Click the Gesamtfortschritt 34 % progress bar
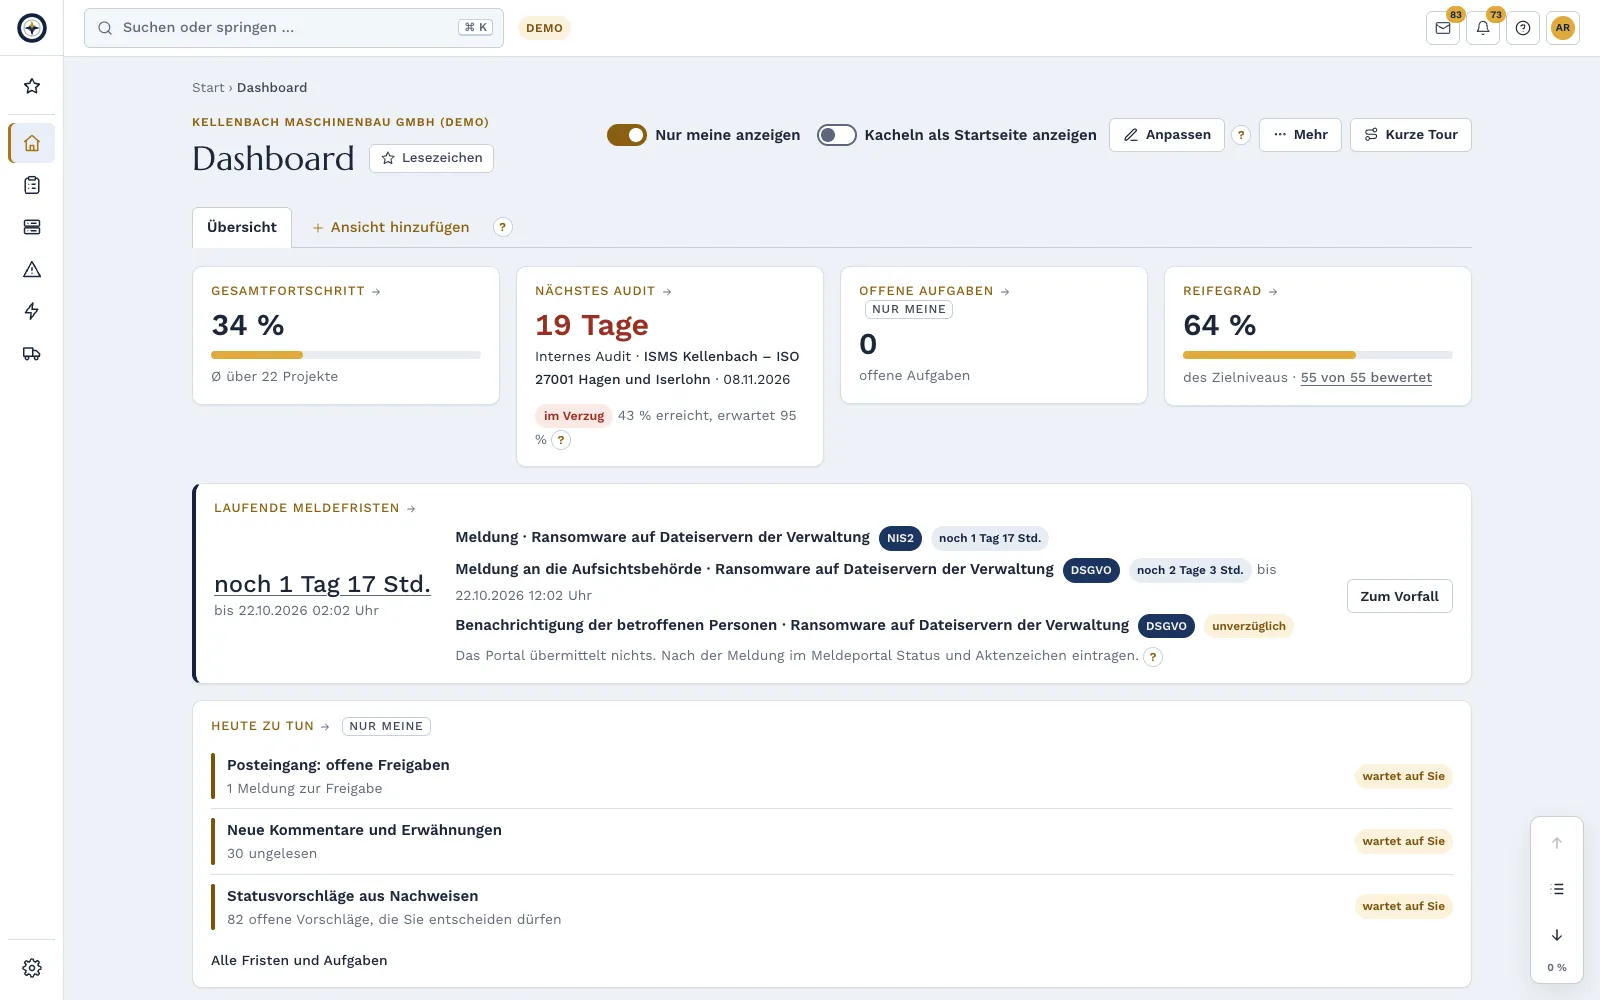1600x1000 pixels. [346, 355]
